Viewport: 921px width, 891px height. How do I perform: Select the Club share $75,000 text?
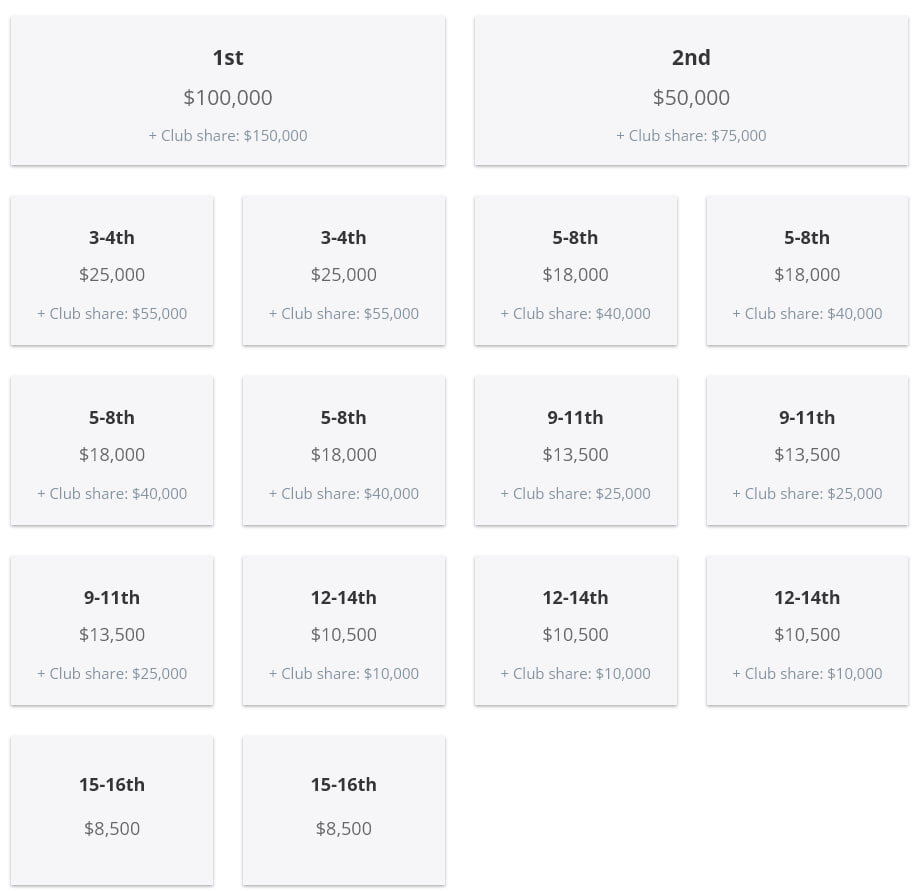point(691,136)
